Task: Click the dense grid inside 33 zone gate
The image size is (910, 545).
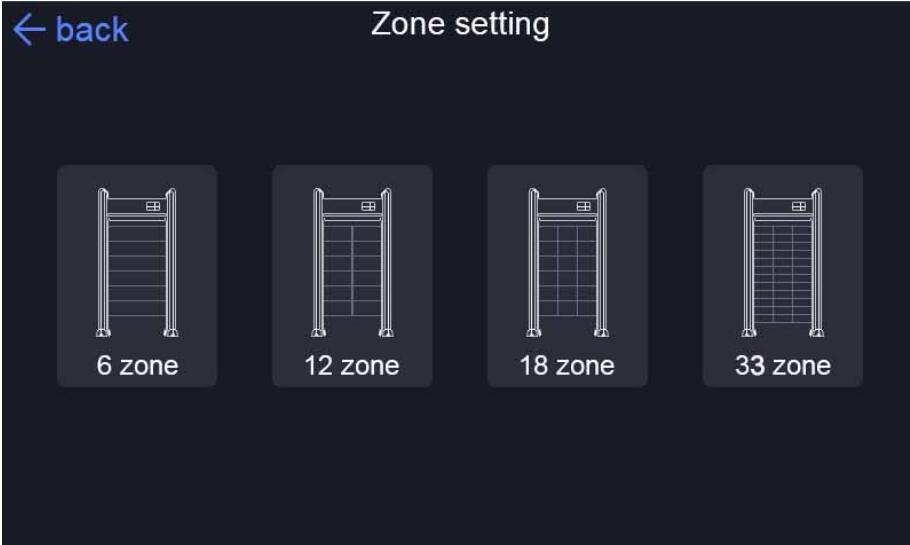Action: (783, 272)
